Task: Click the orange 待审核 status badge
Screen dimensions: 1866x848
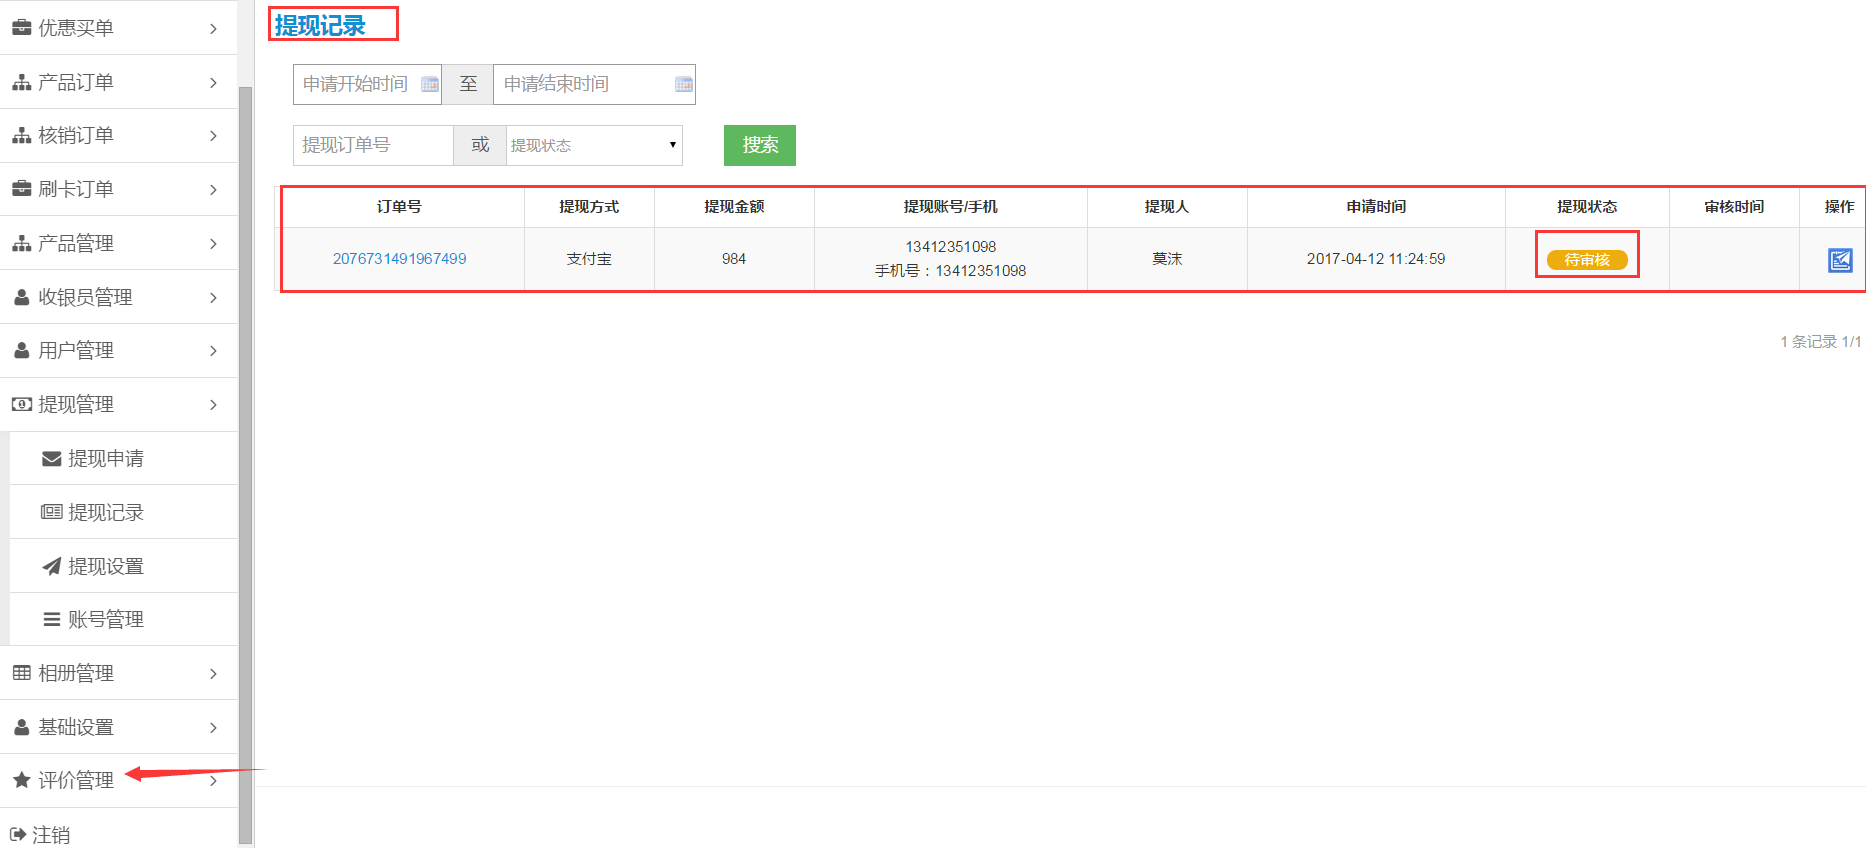Action: pyautogui.click(x=1587, y=260)
